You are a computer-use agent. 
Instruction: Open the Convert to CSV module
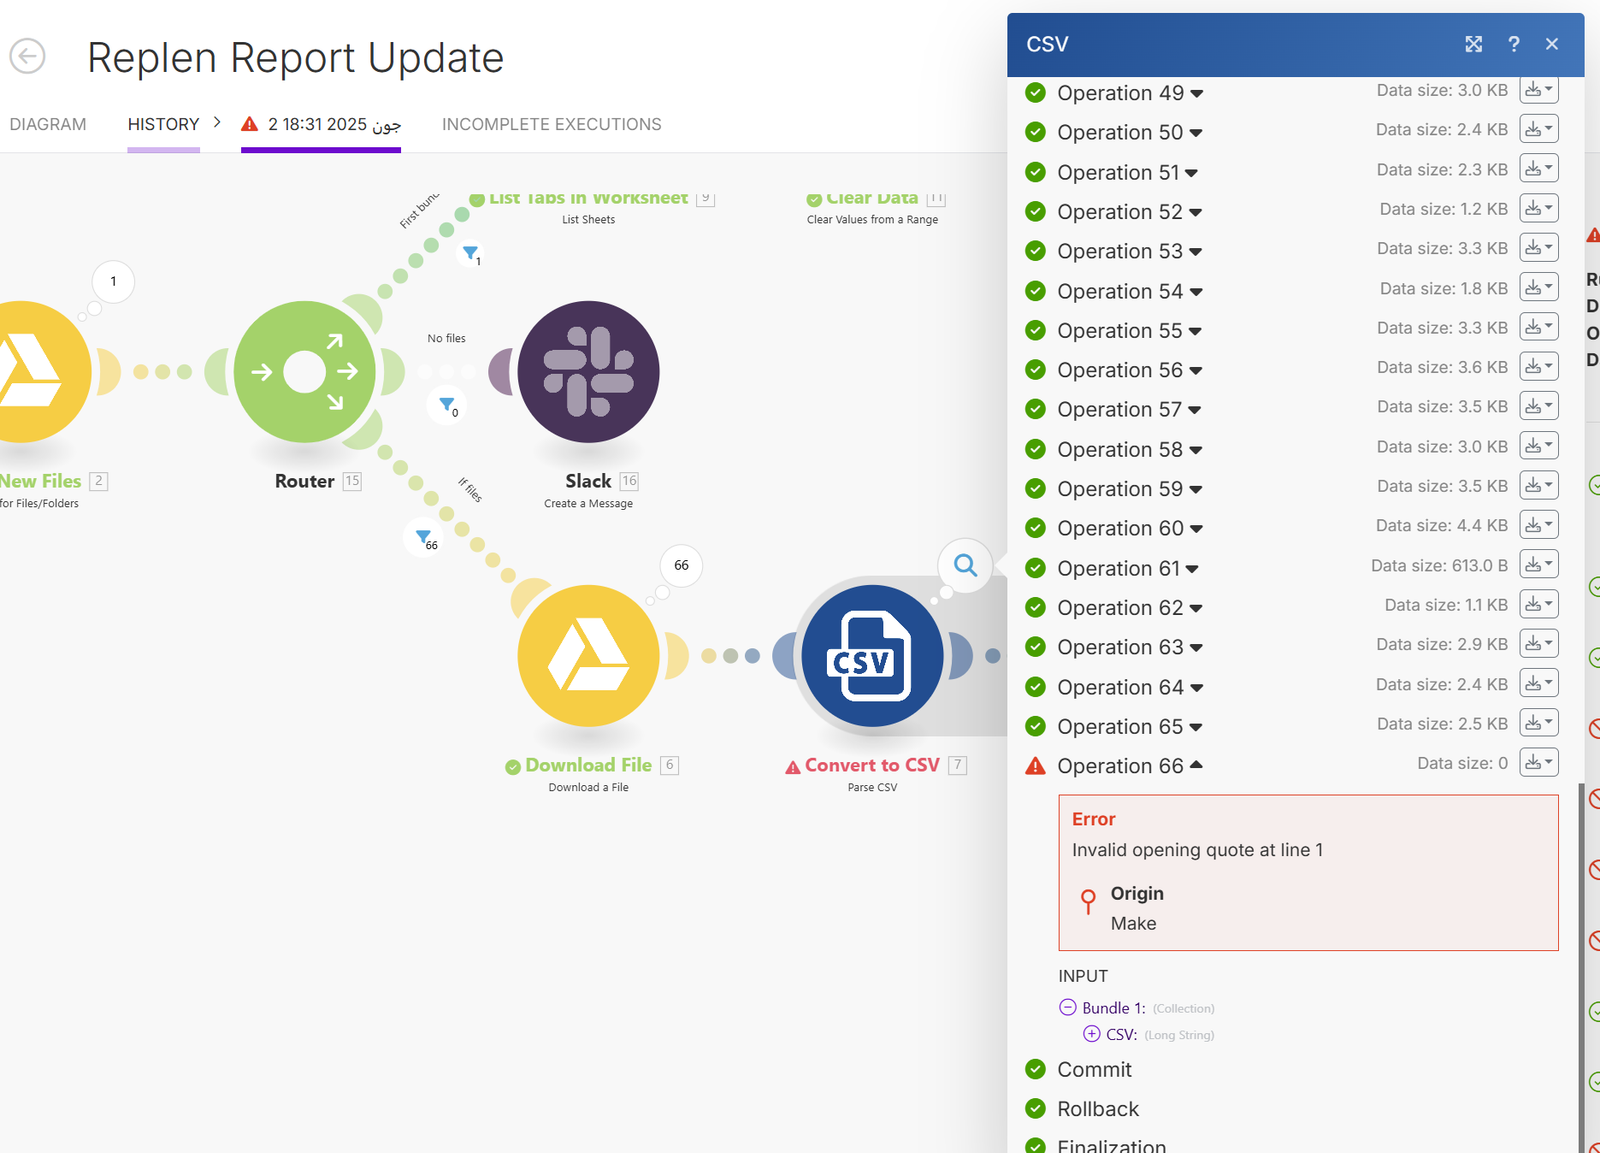pyautogui.click(x=872, y=656)
